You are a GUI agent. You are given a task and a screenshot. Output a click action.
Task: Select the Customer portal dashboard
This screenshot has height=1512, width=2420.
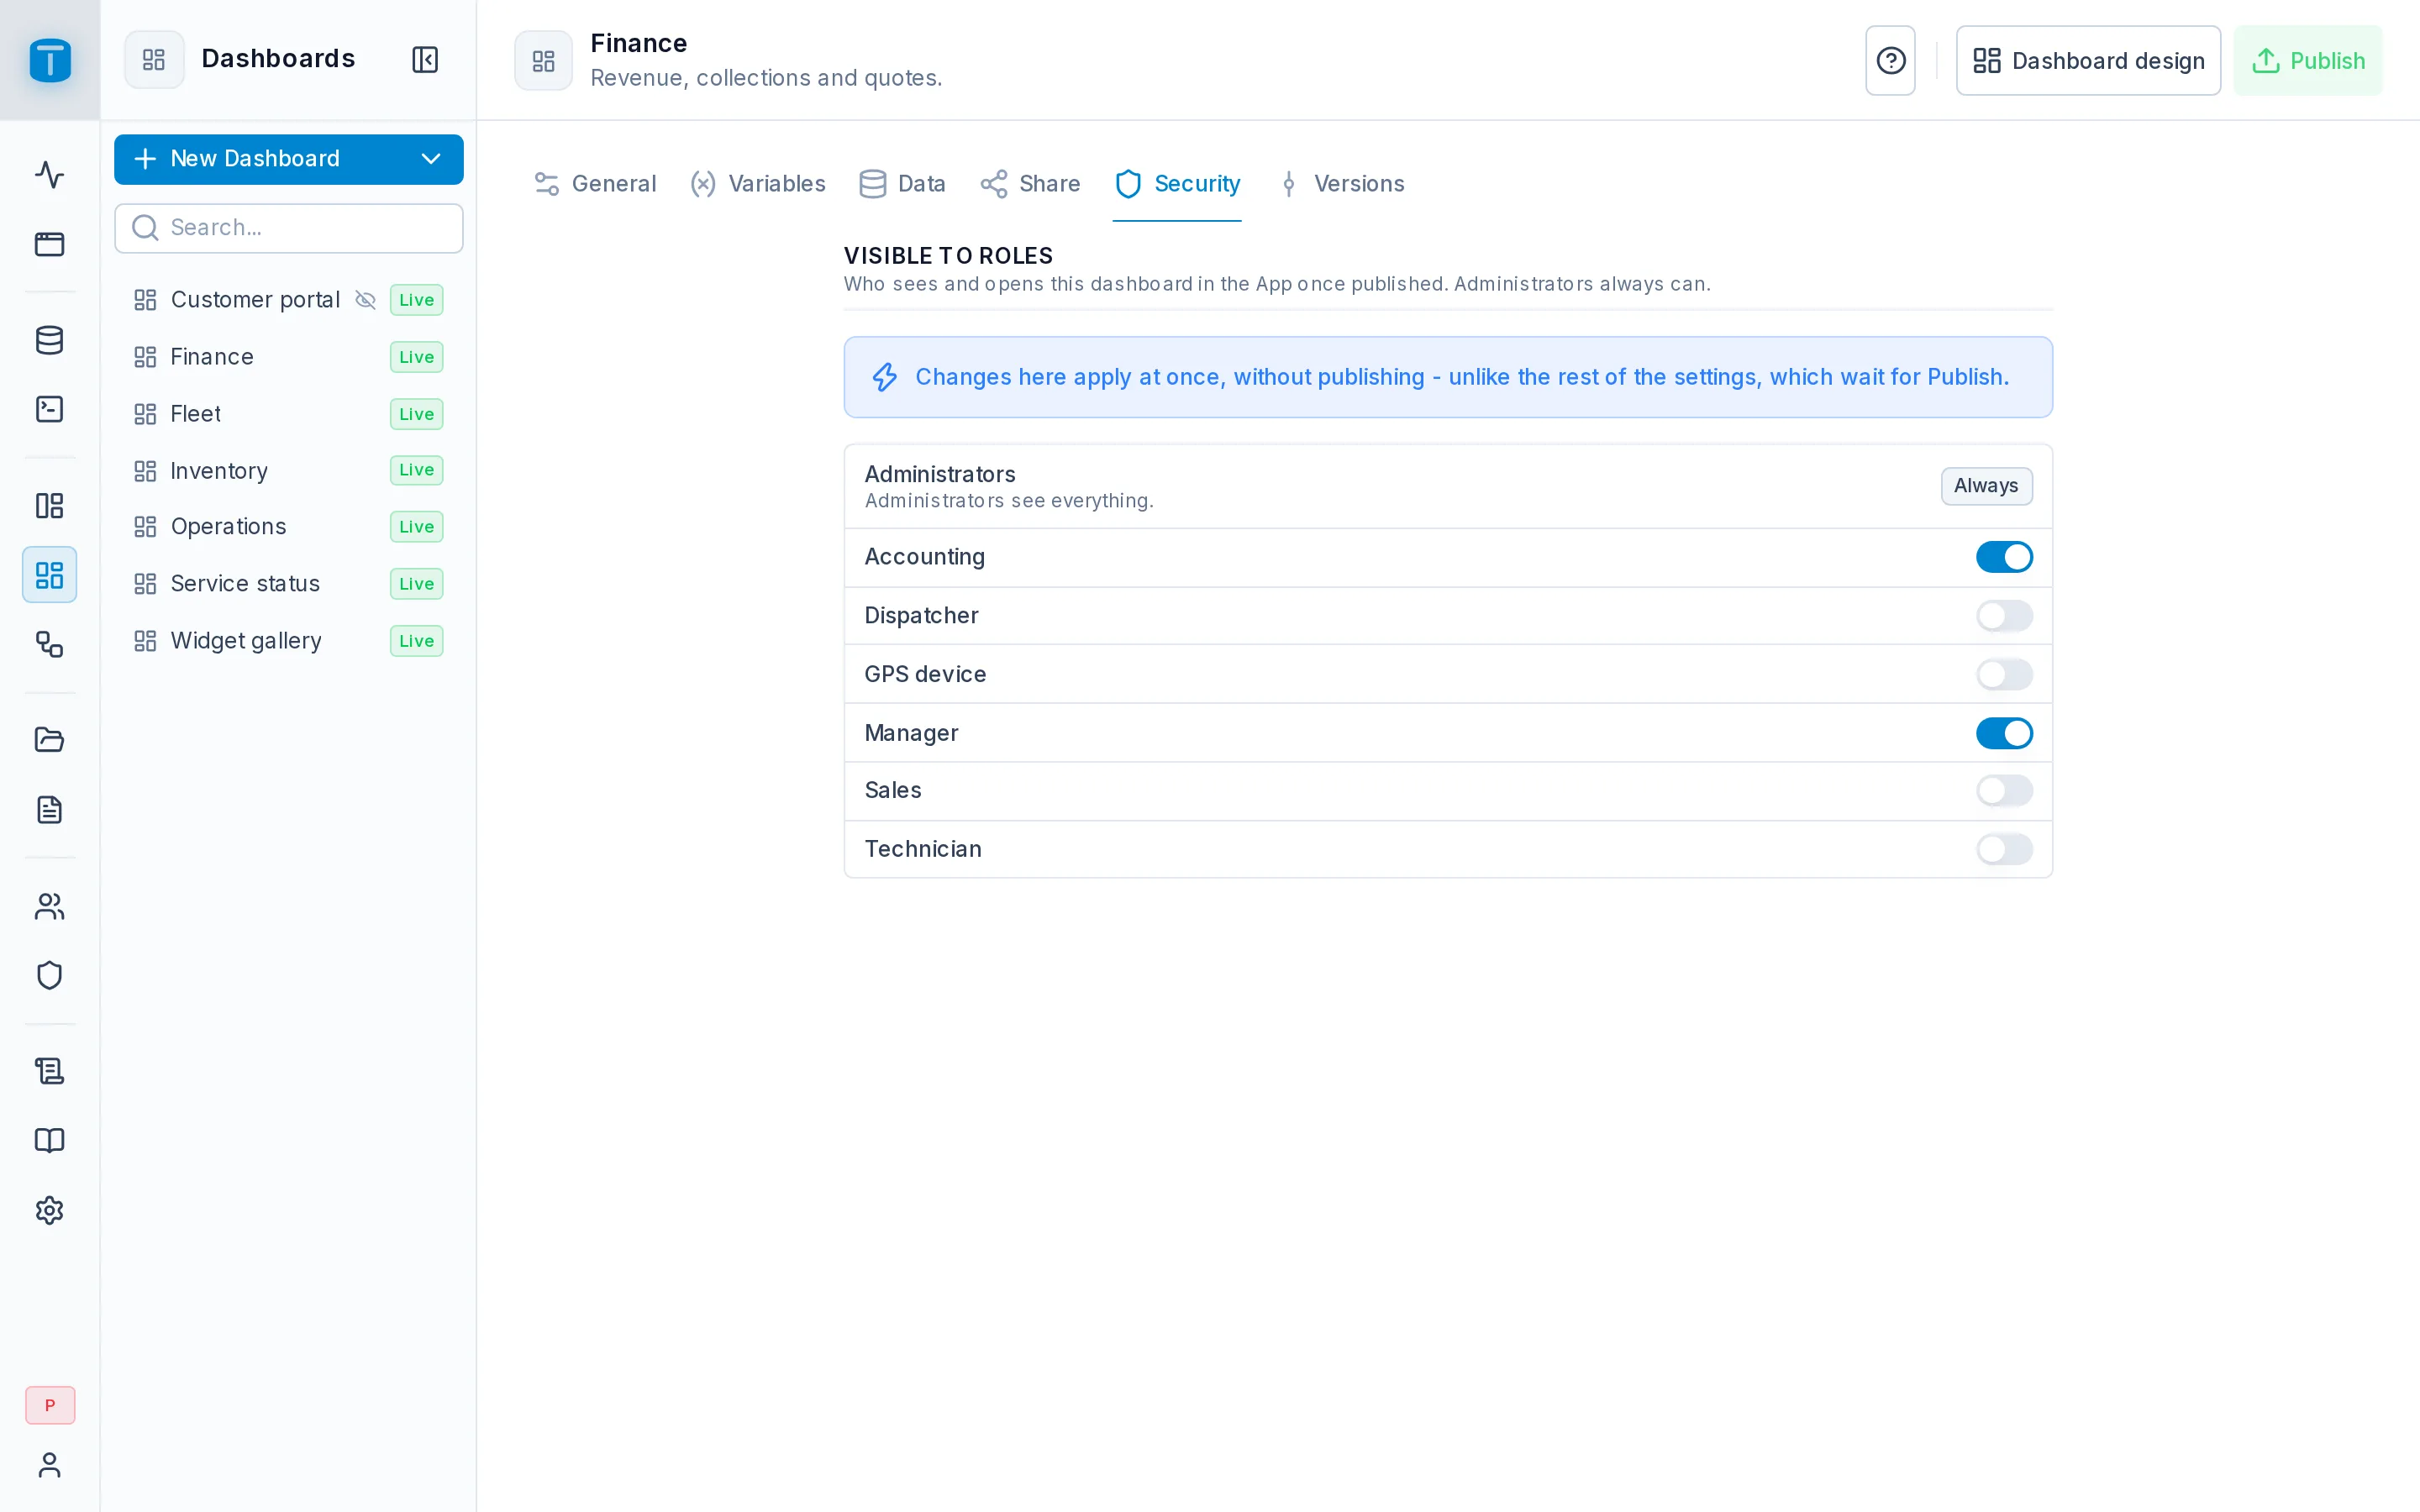pyautogui.click(x=289, y=300)
